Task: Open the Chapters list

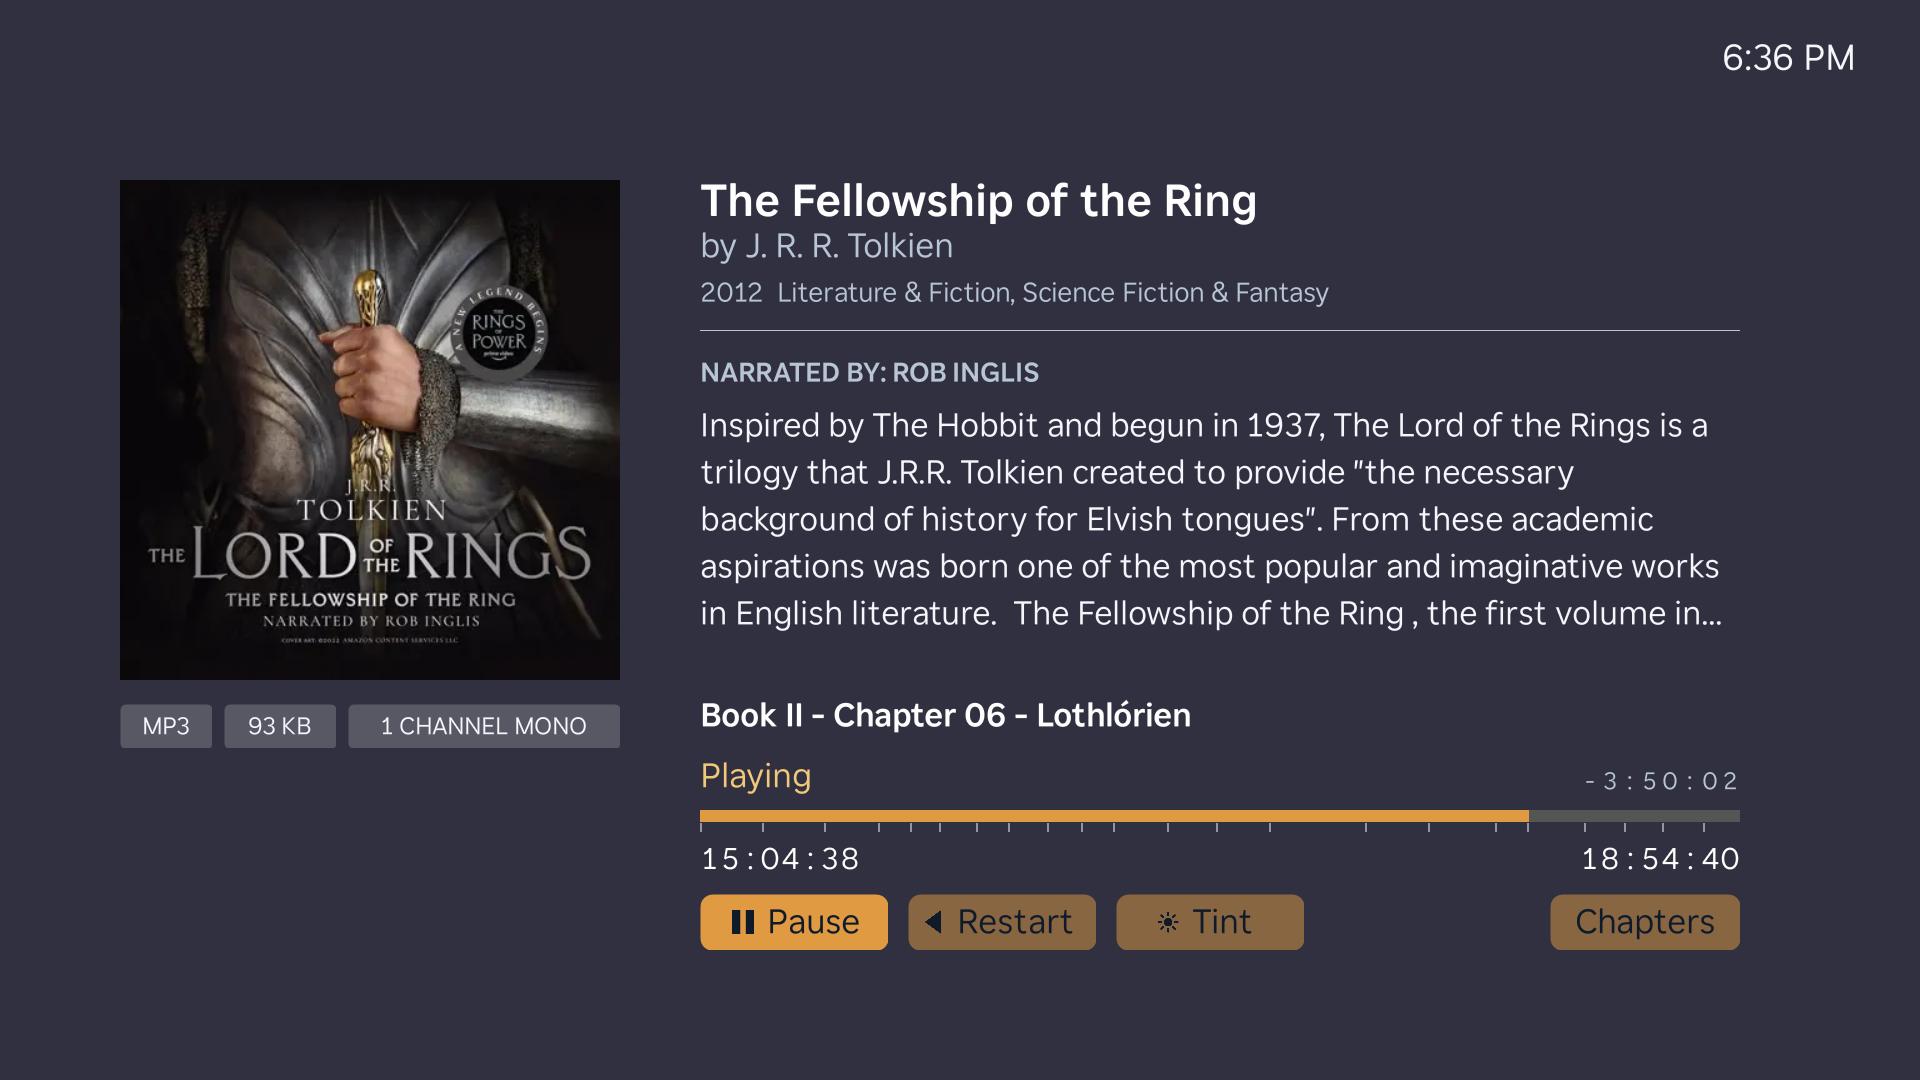Action: coord(1645,922)
